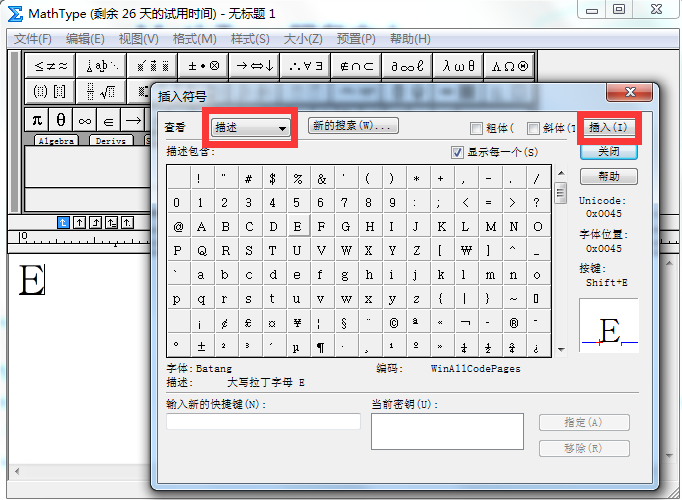The image size is (682, 500).
Task: Click the 输入新的快捷键(N) input field
Action: [x=263, y=421]
